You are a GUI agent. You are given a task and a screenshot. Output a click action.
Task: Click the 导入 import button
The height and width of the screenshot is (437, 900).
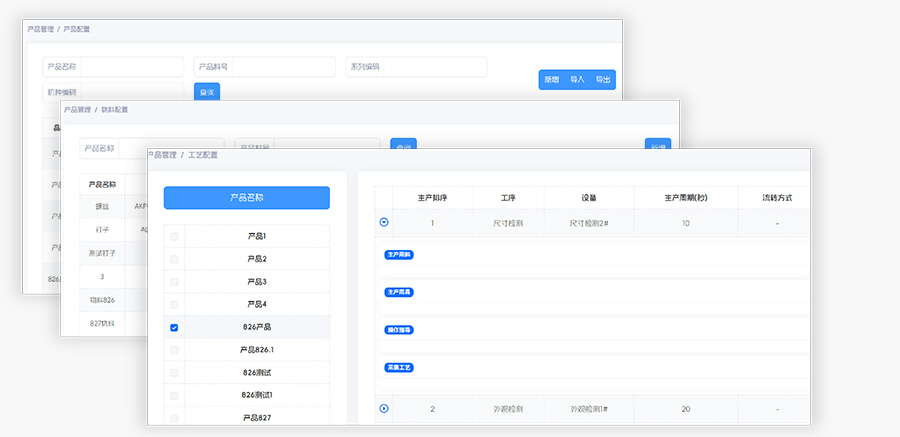tap(577, 79)
